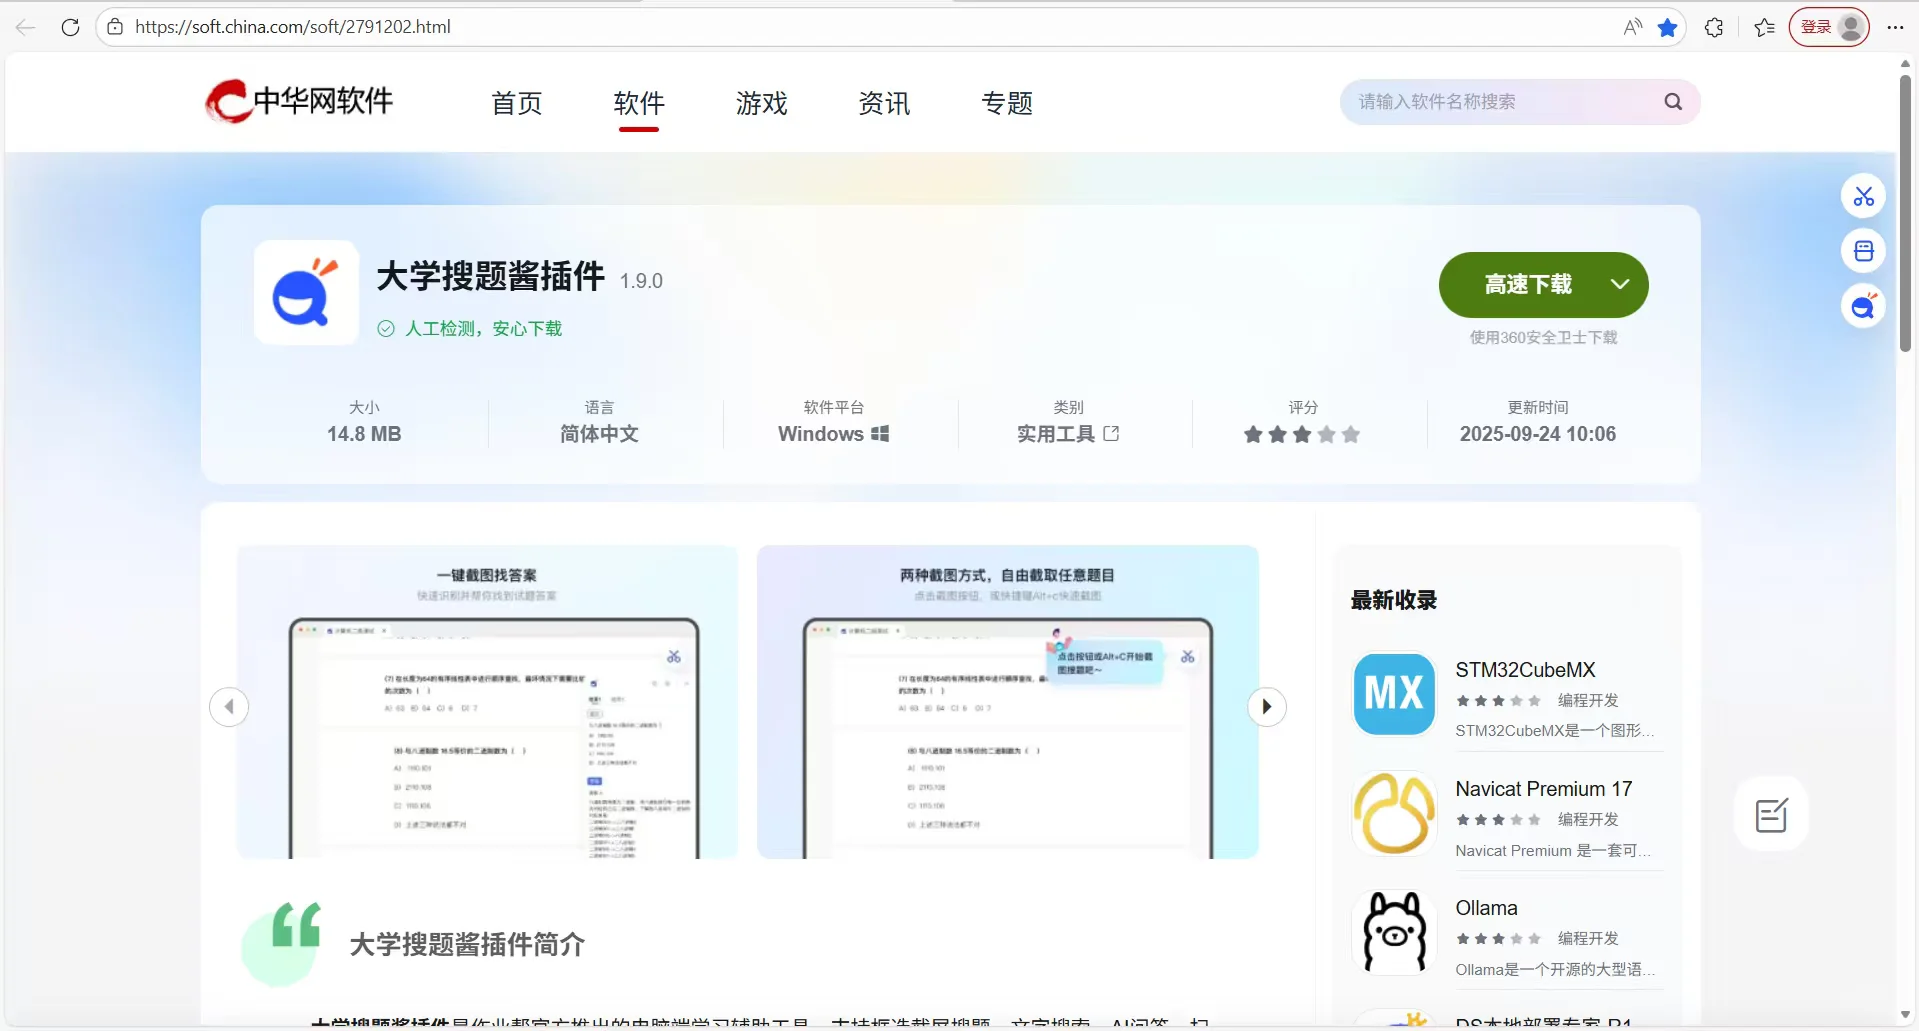Expand the 高速下载 download options arrow

(1619, 284)
